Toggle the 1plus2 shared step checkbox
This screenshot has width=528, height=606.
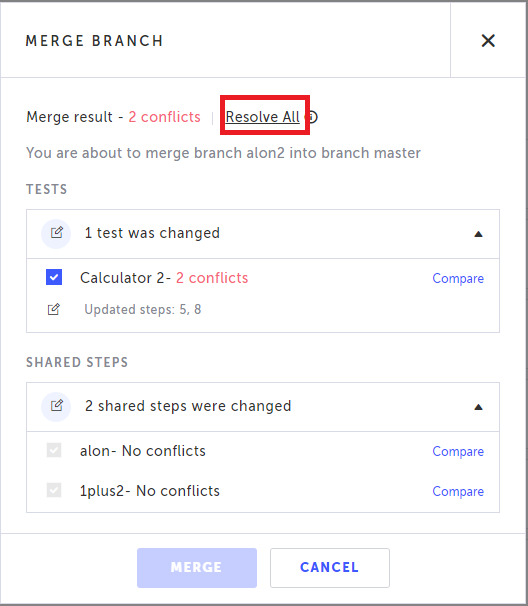coord(54,490)
